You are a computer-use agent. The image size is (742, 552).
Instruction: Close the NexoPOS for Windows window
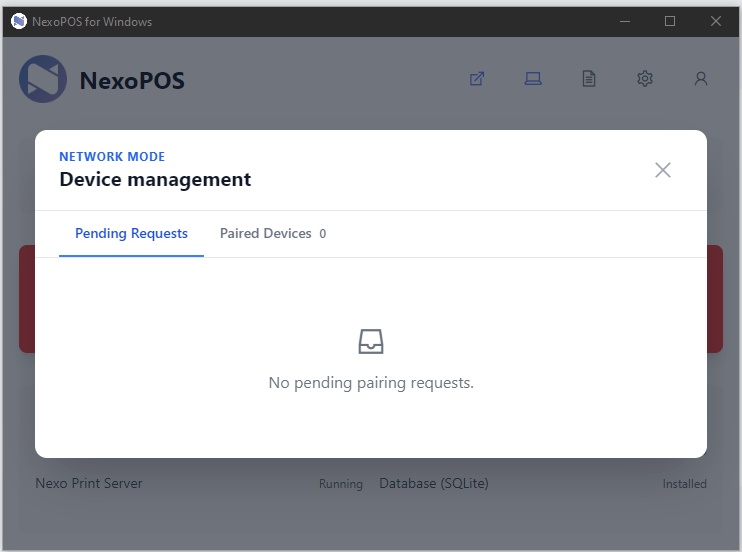[x=716, y=21]
